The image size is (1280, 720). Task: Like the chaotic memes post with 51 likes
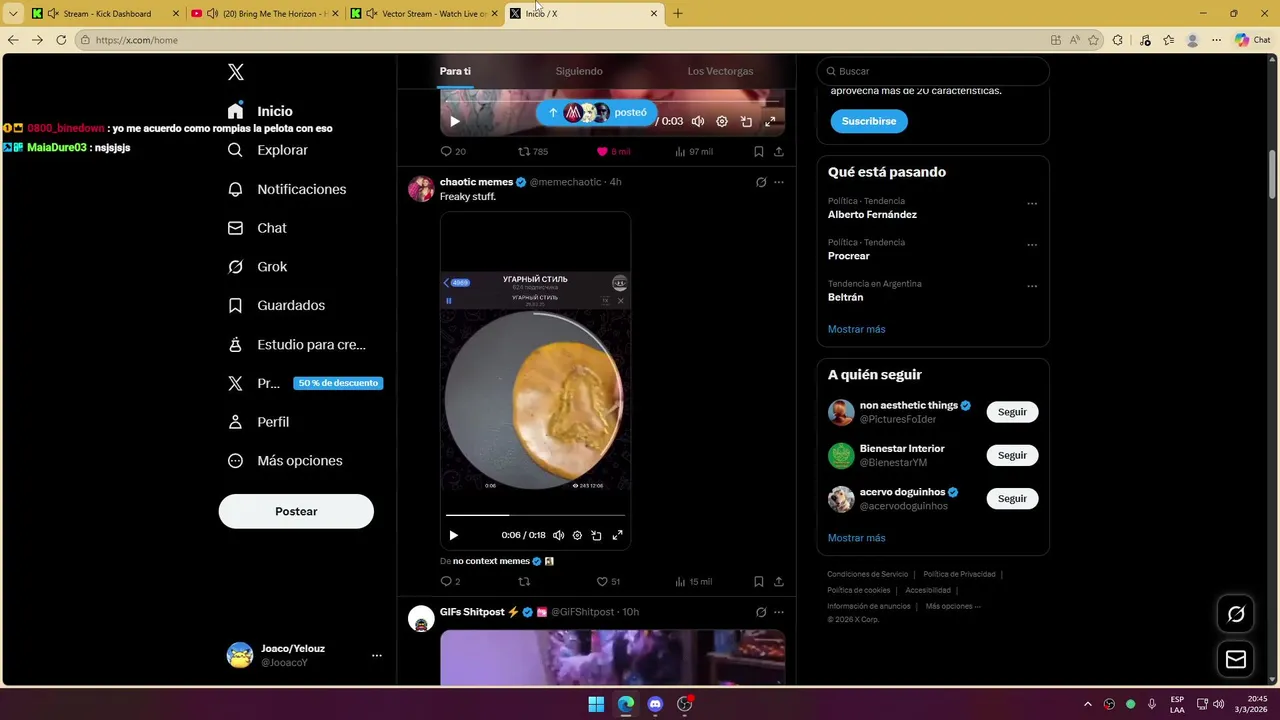point(608,581)
